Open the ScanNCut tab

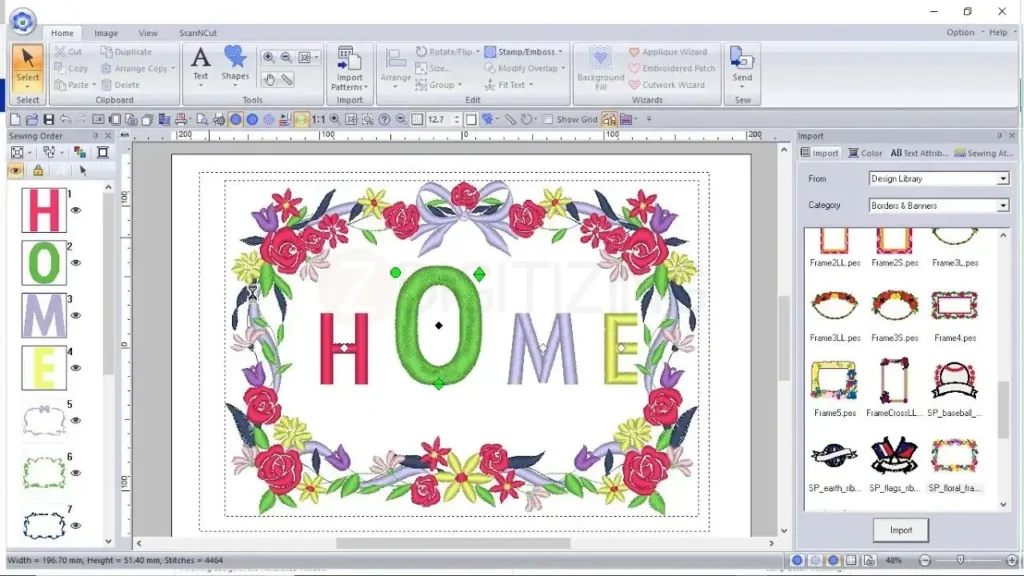point(198,33)
